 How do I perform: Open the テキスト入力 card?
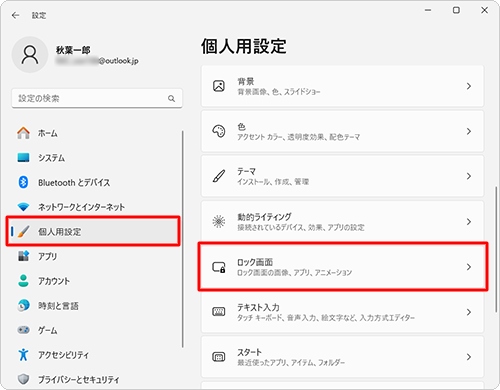point(342,312)
